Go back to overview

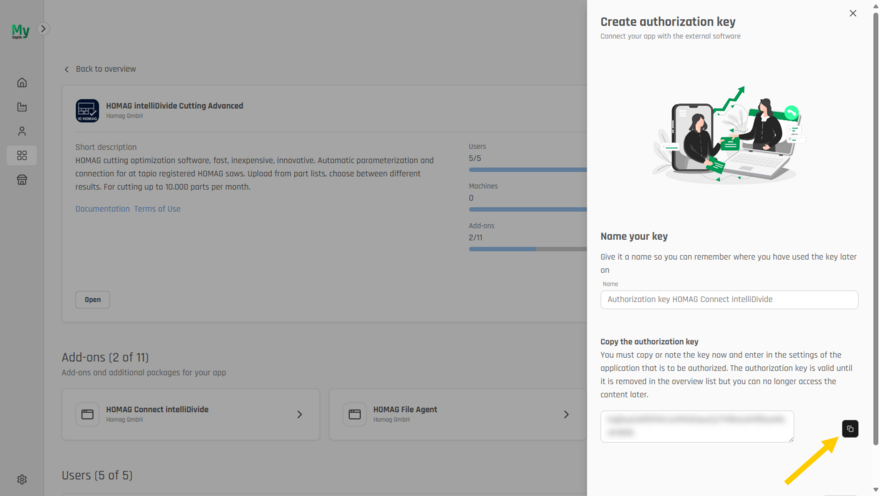coord(100,69)
